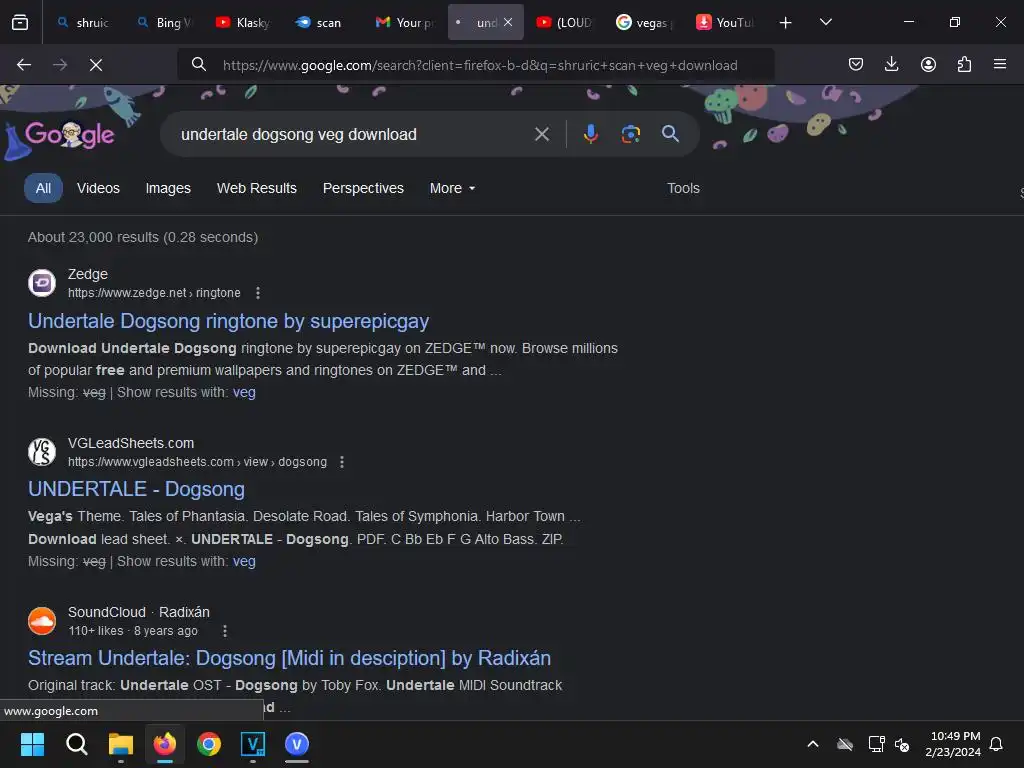1024x768 pixels.
Task: Switch to the vegas Google tab
Action: click(644, 23)
